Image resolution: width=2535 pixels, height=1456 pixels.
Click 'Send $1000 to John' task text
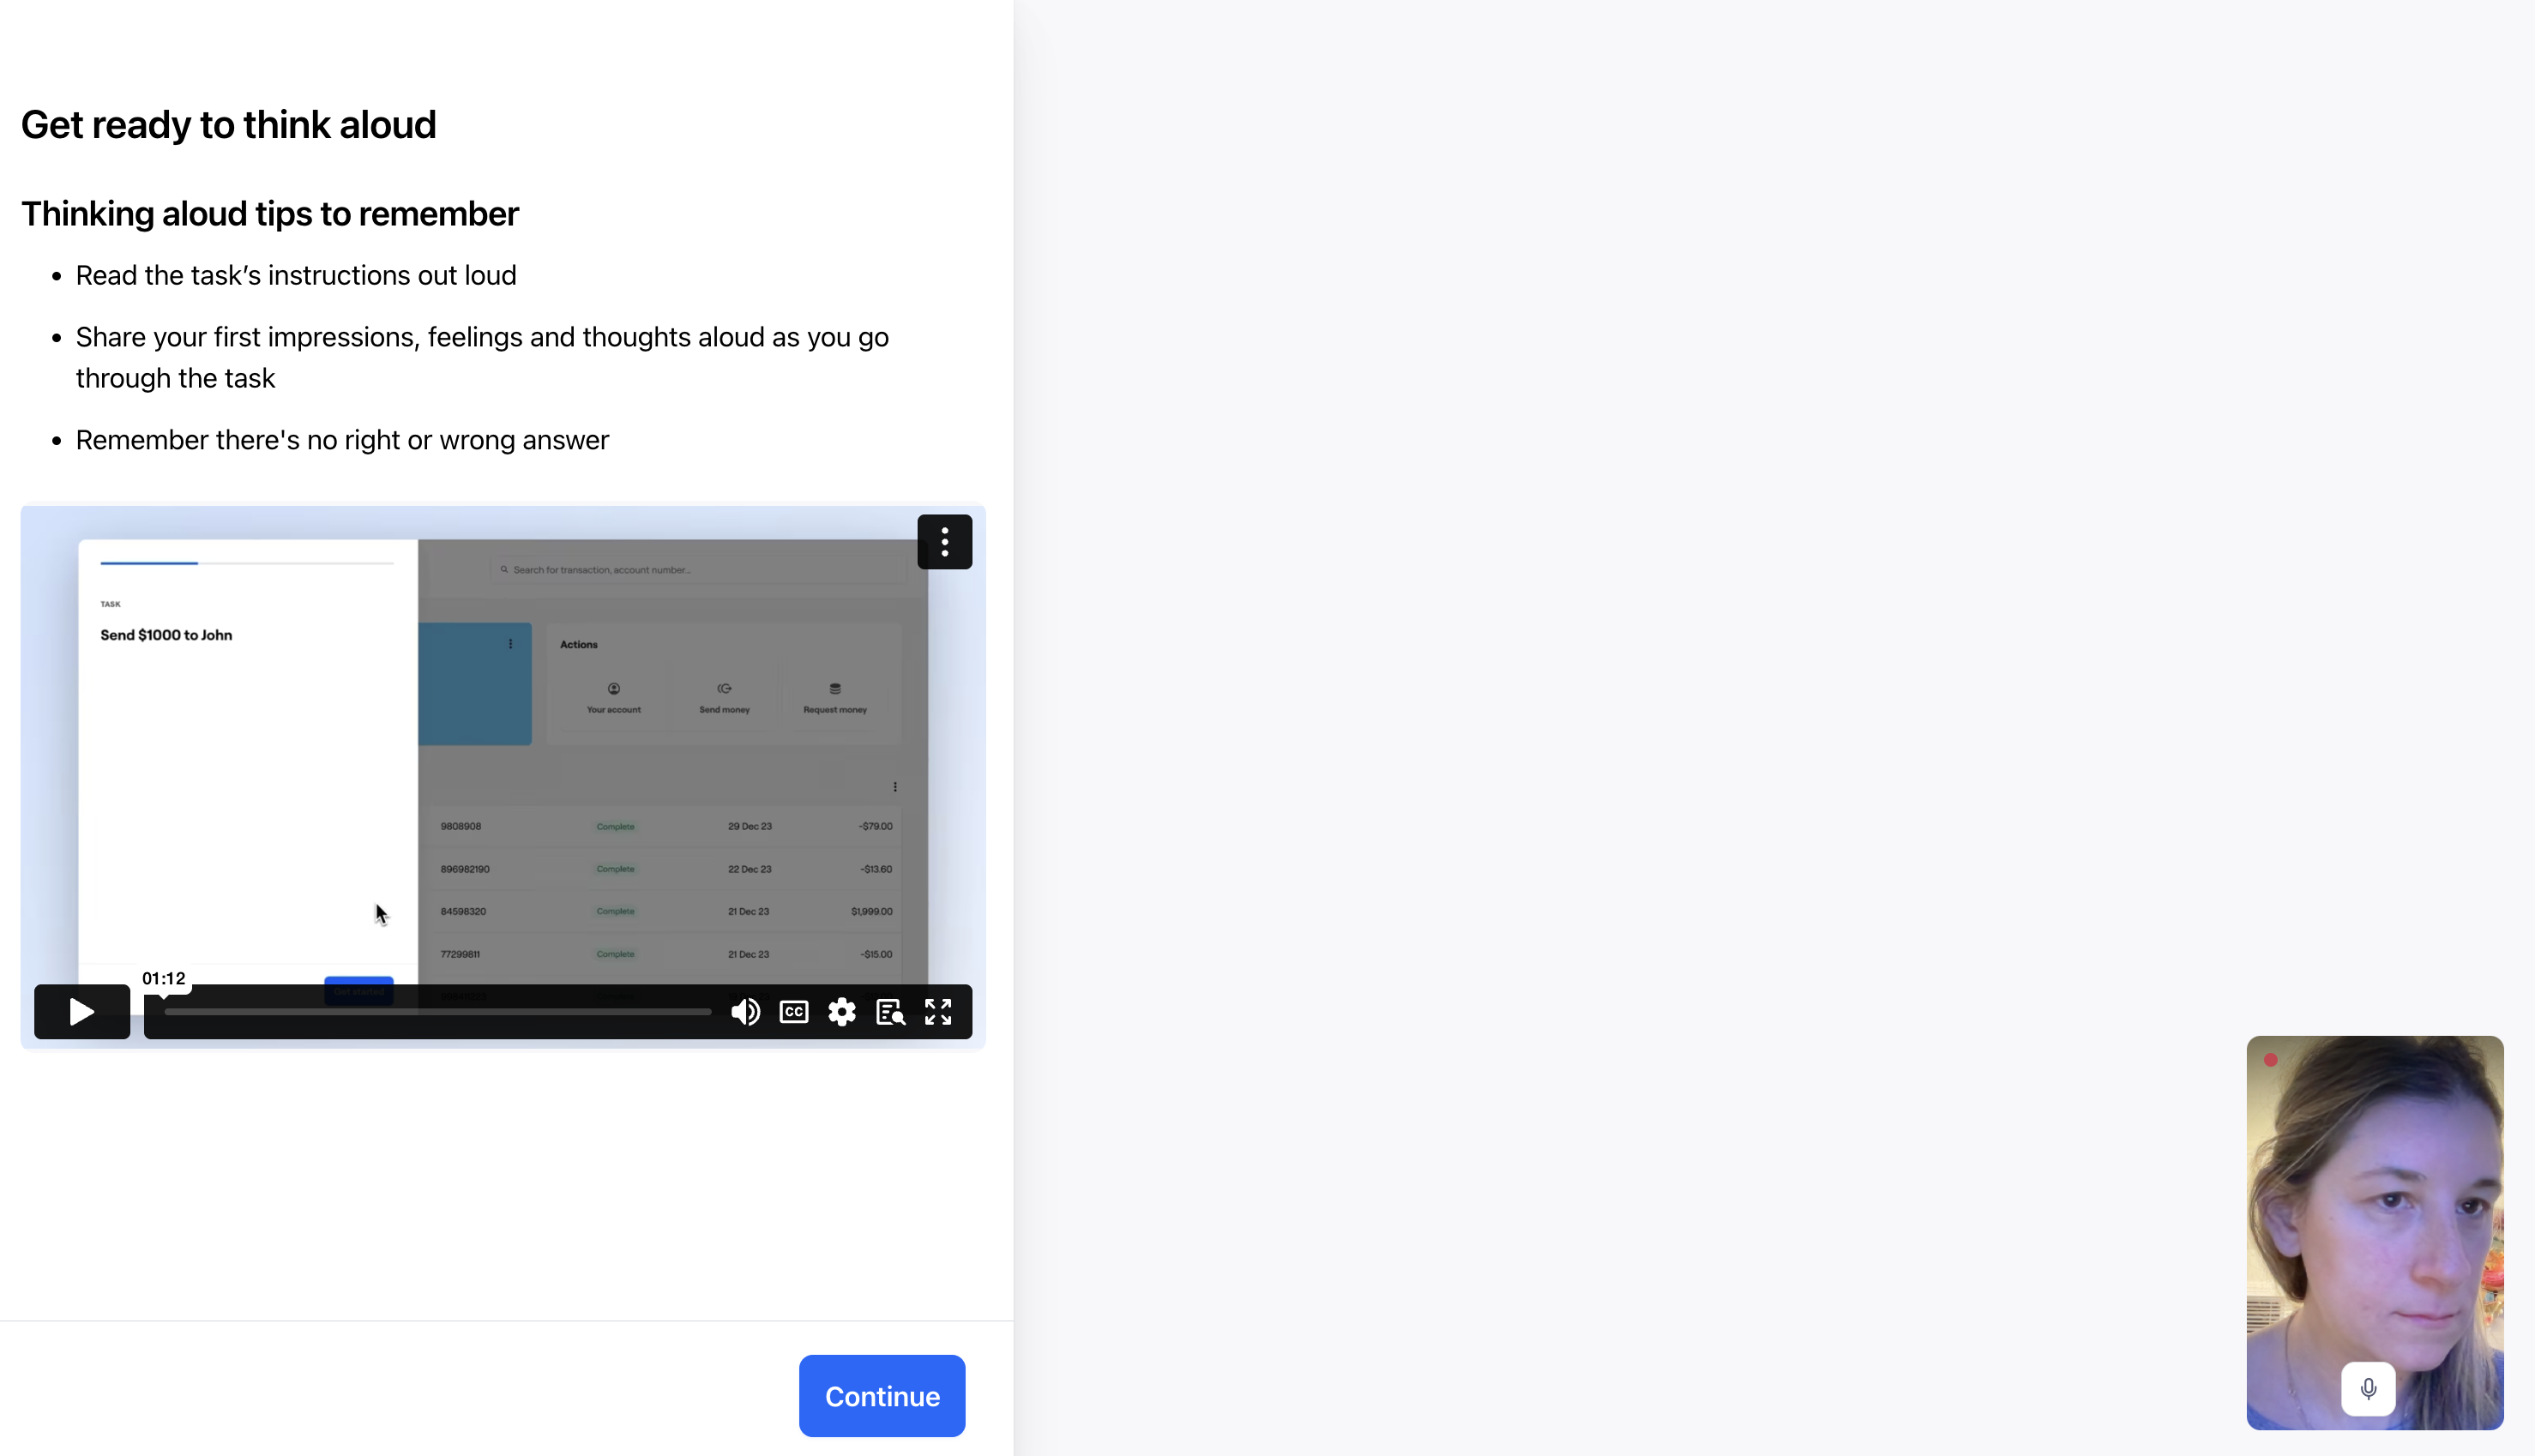(166, 635)
